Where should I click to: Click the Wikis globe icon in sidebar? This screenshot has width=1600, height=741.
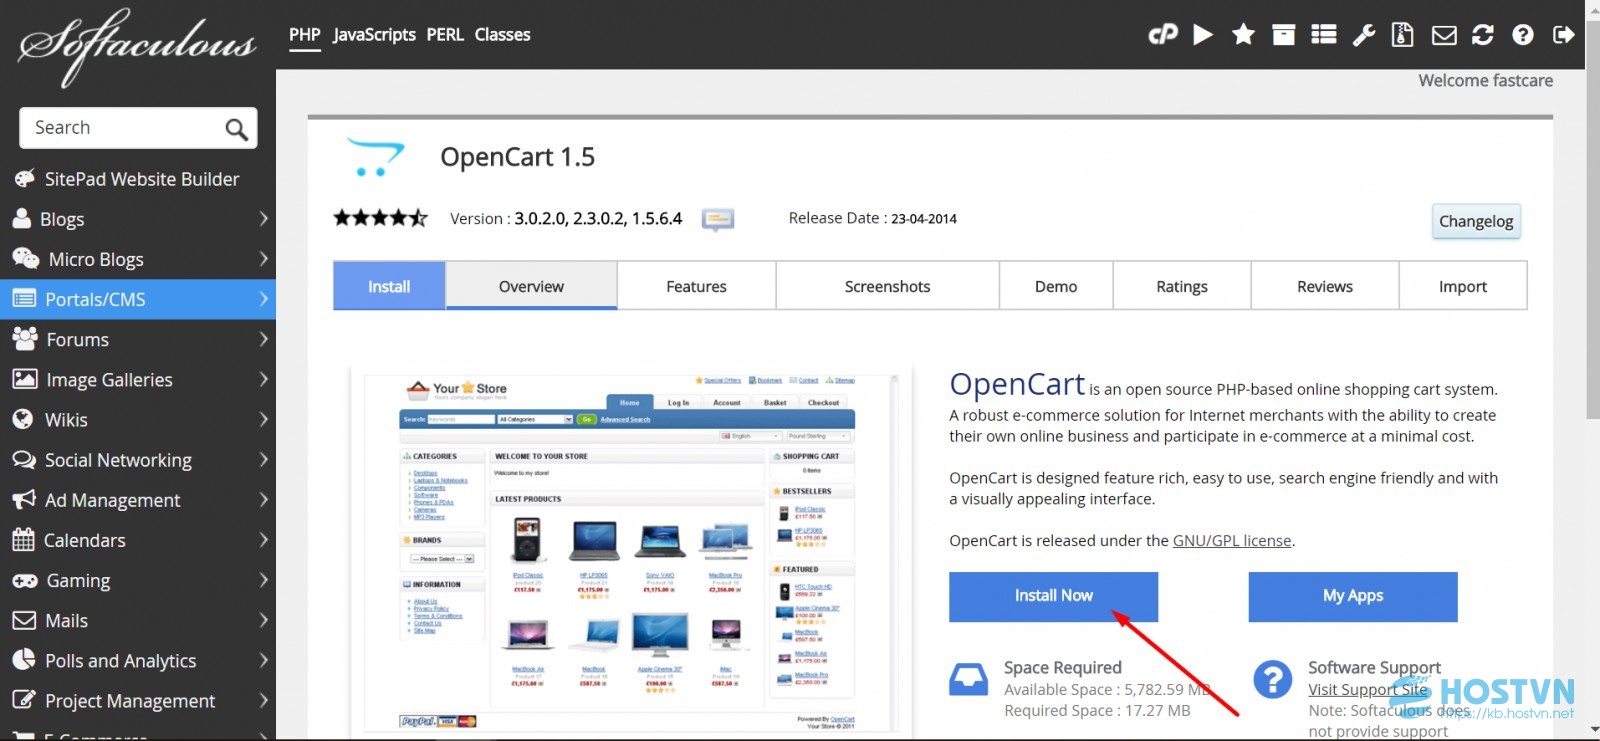pos(22,420)
